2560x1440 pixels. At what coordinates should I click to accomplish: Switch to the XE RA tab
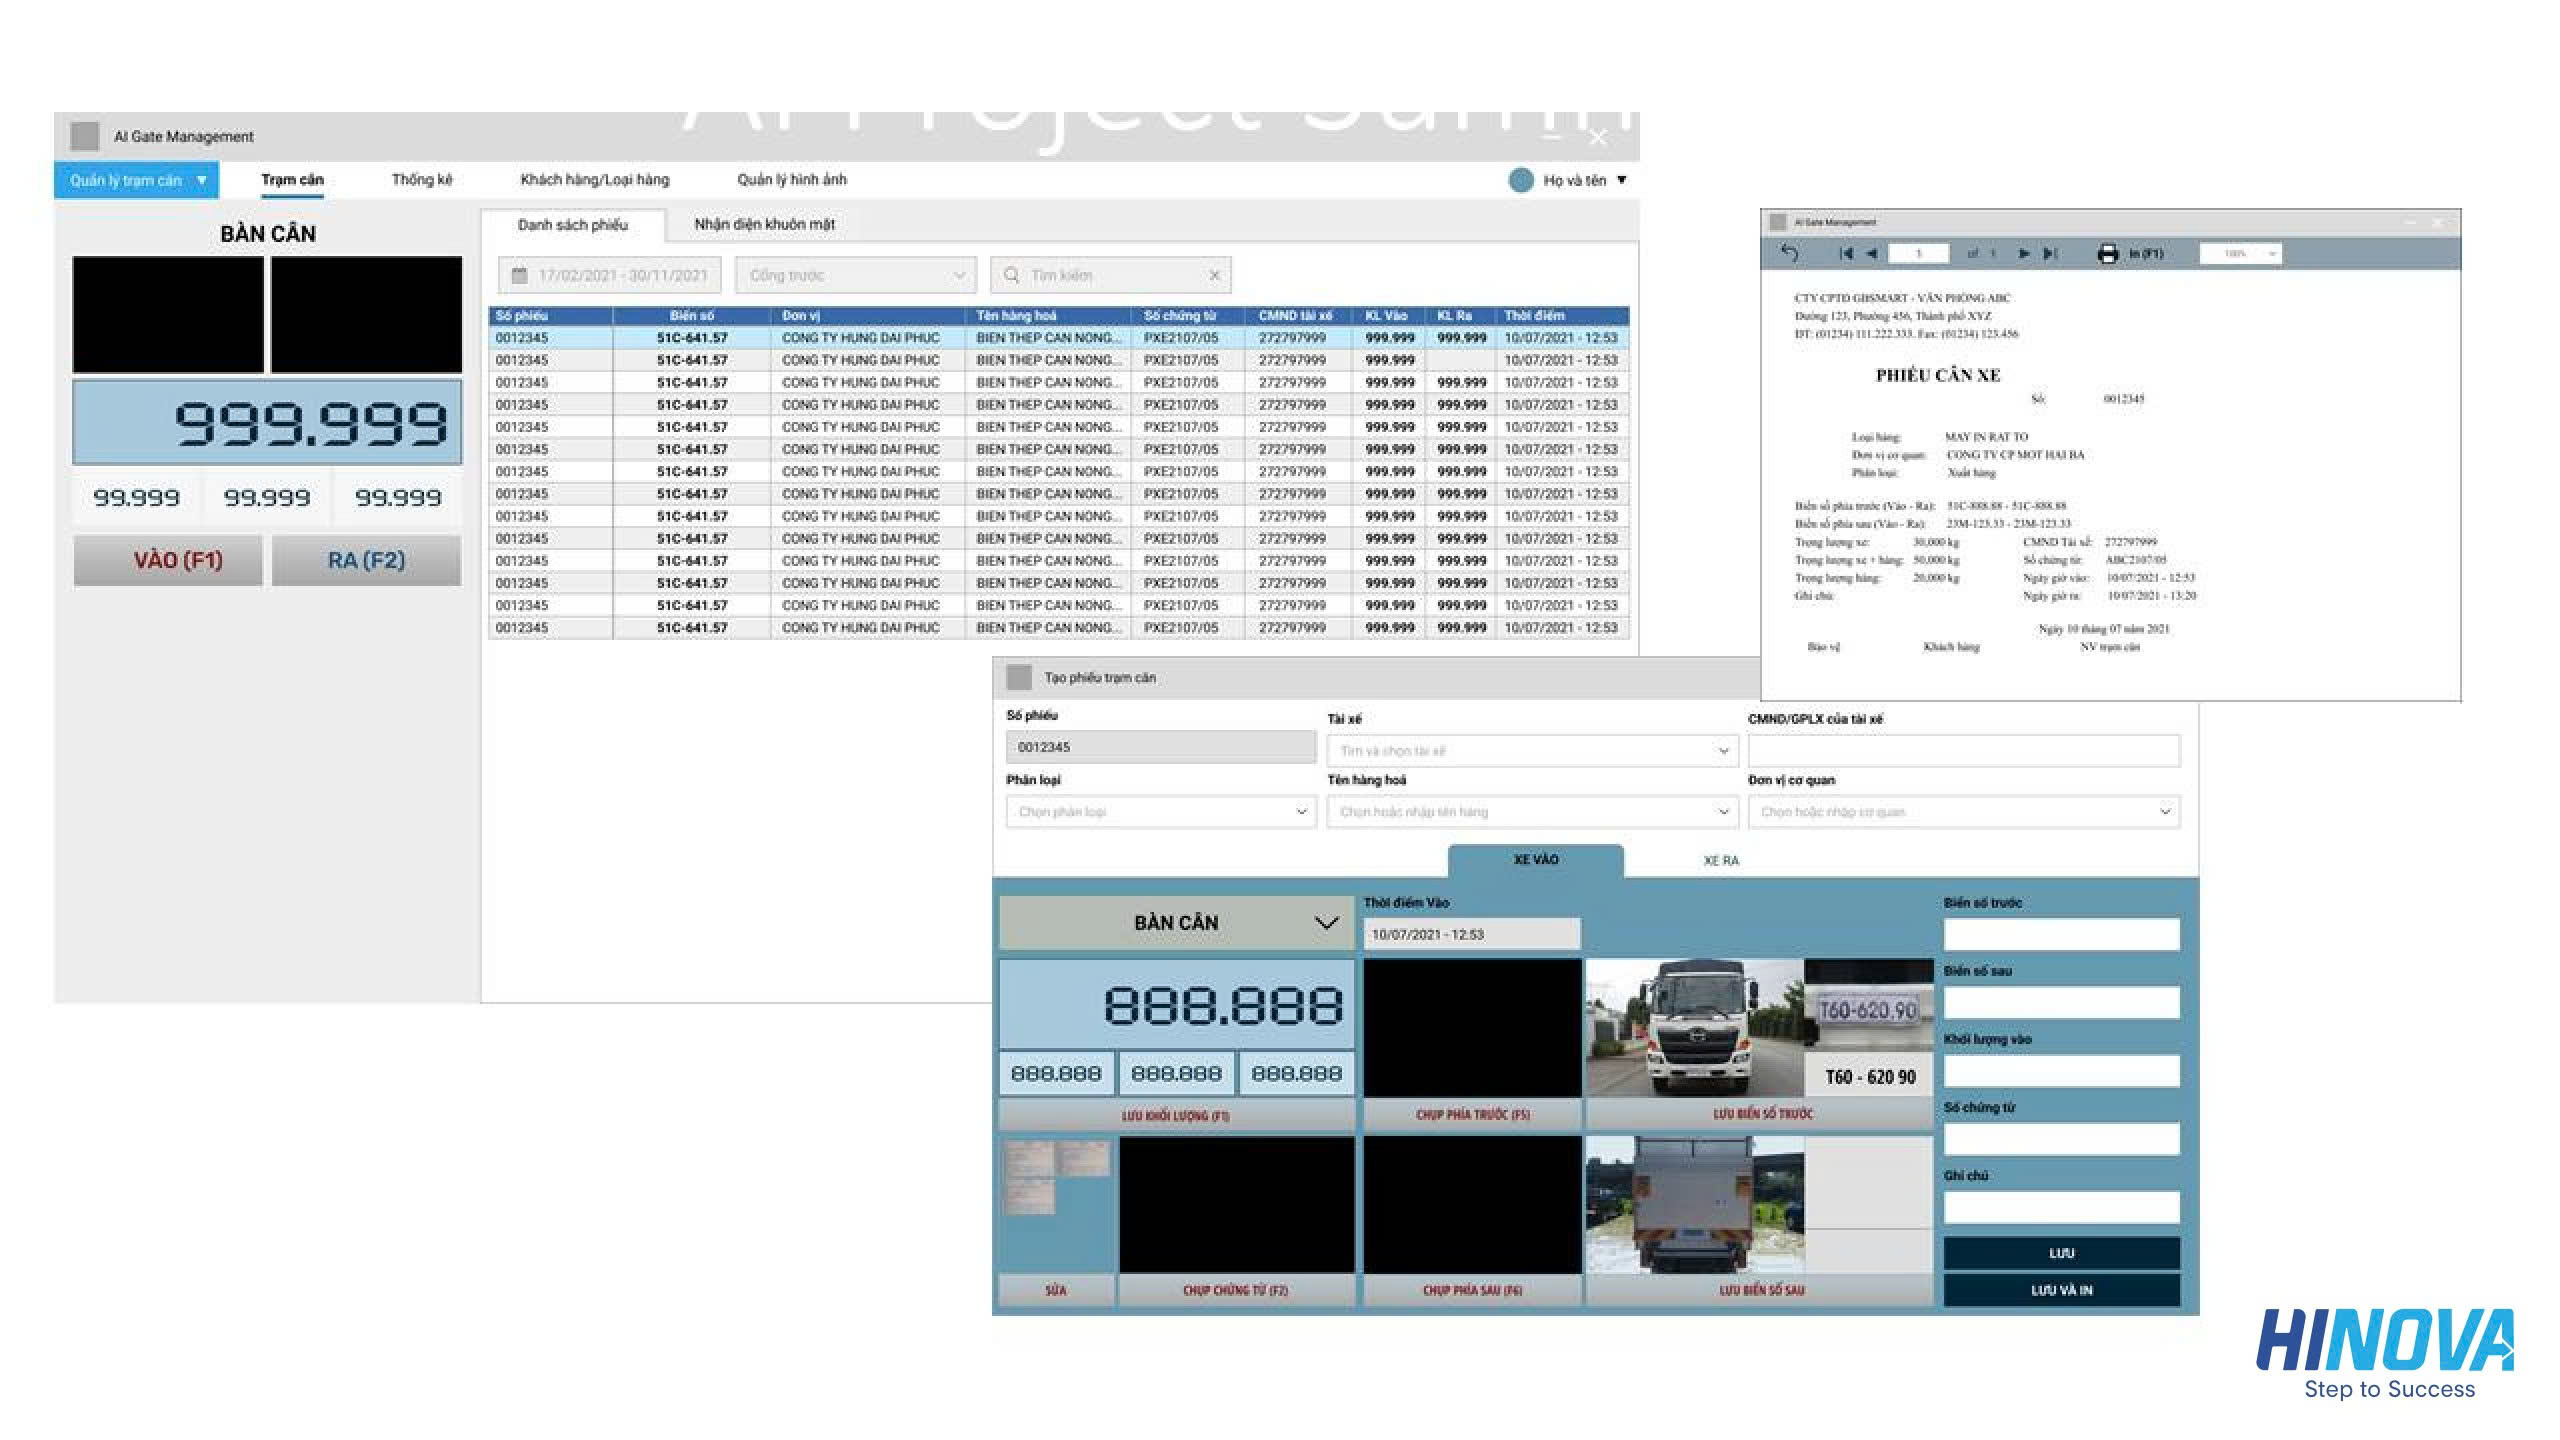point(1721,861)
